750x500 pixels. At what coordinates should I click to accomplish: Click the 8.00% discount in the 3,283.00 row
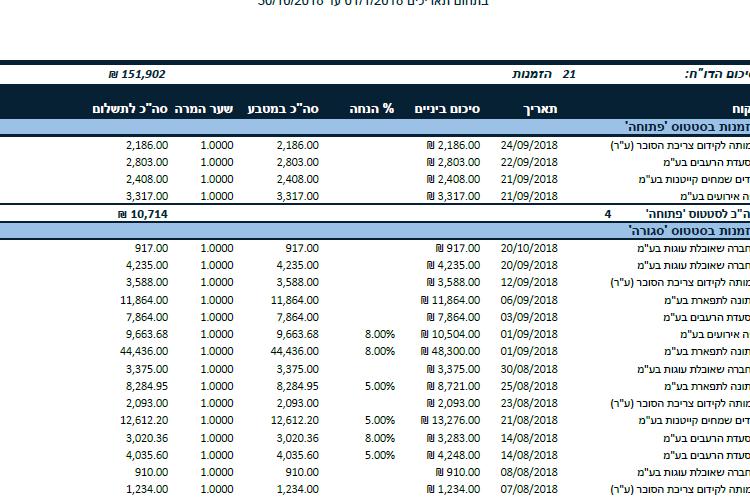[380, 438]
